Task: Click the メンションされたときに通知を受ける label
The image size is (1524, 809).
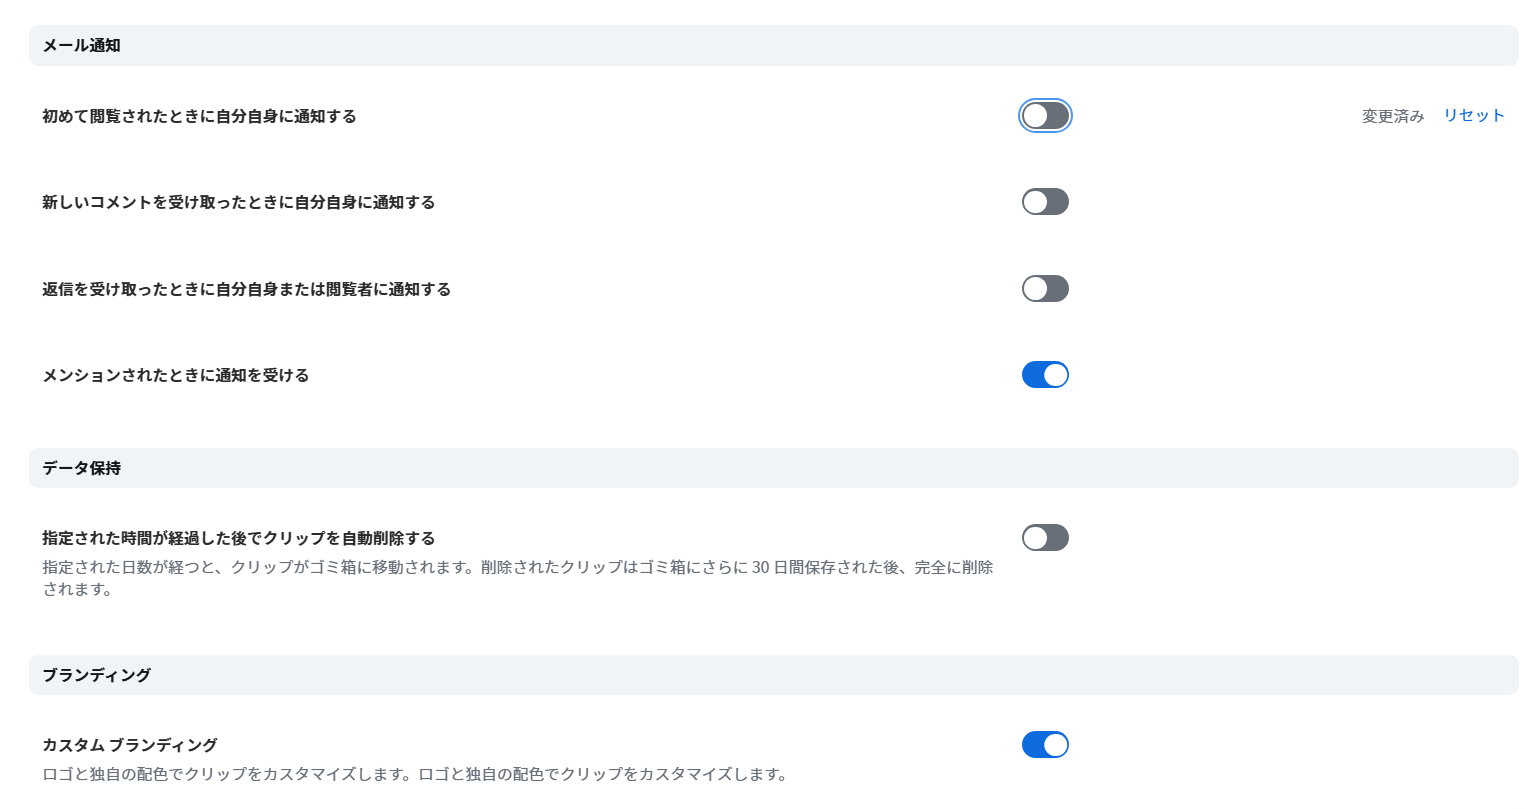Action: 175,376
